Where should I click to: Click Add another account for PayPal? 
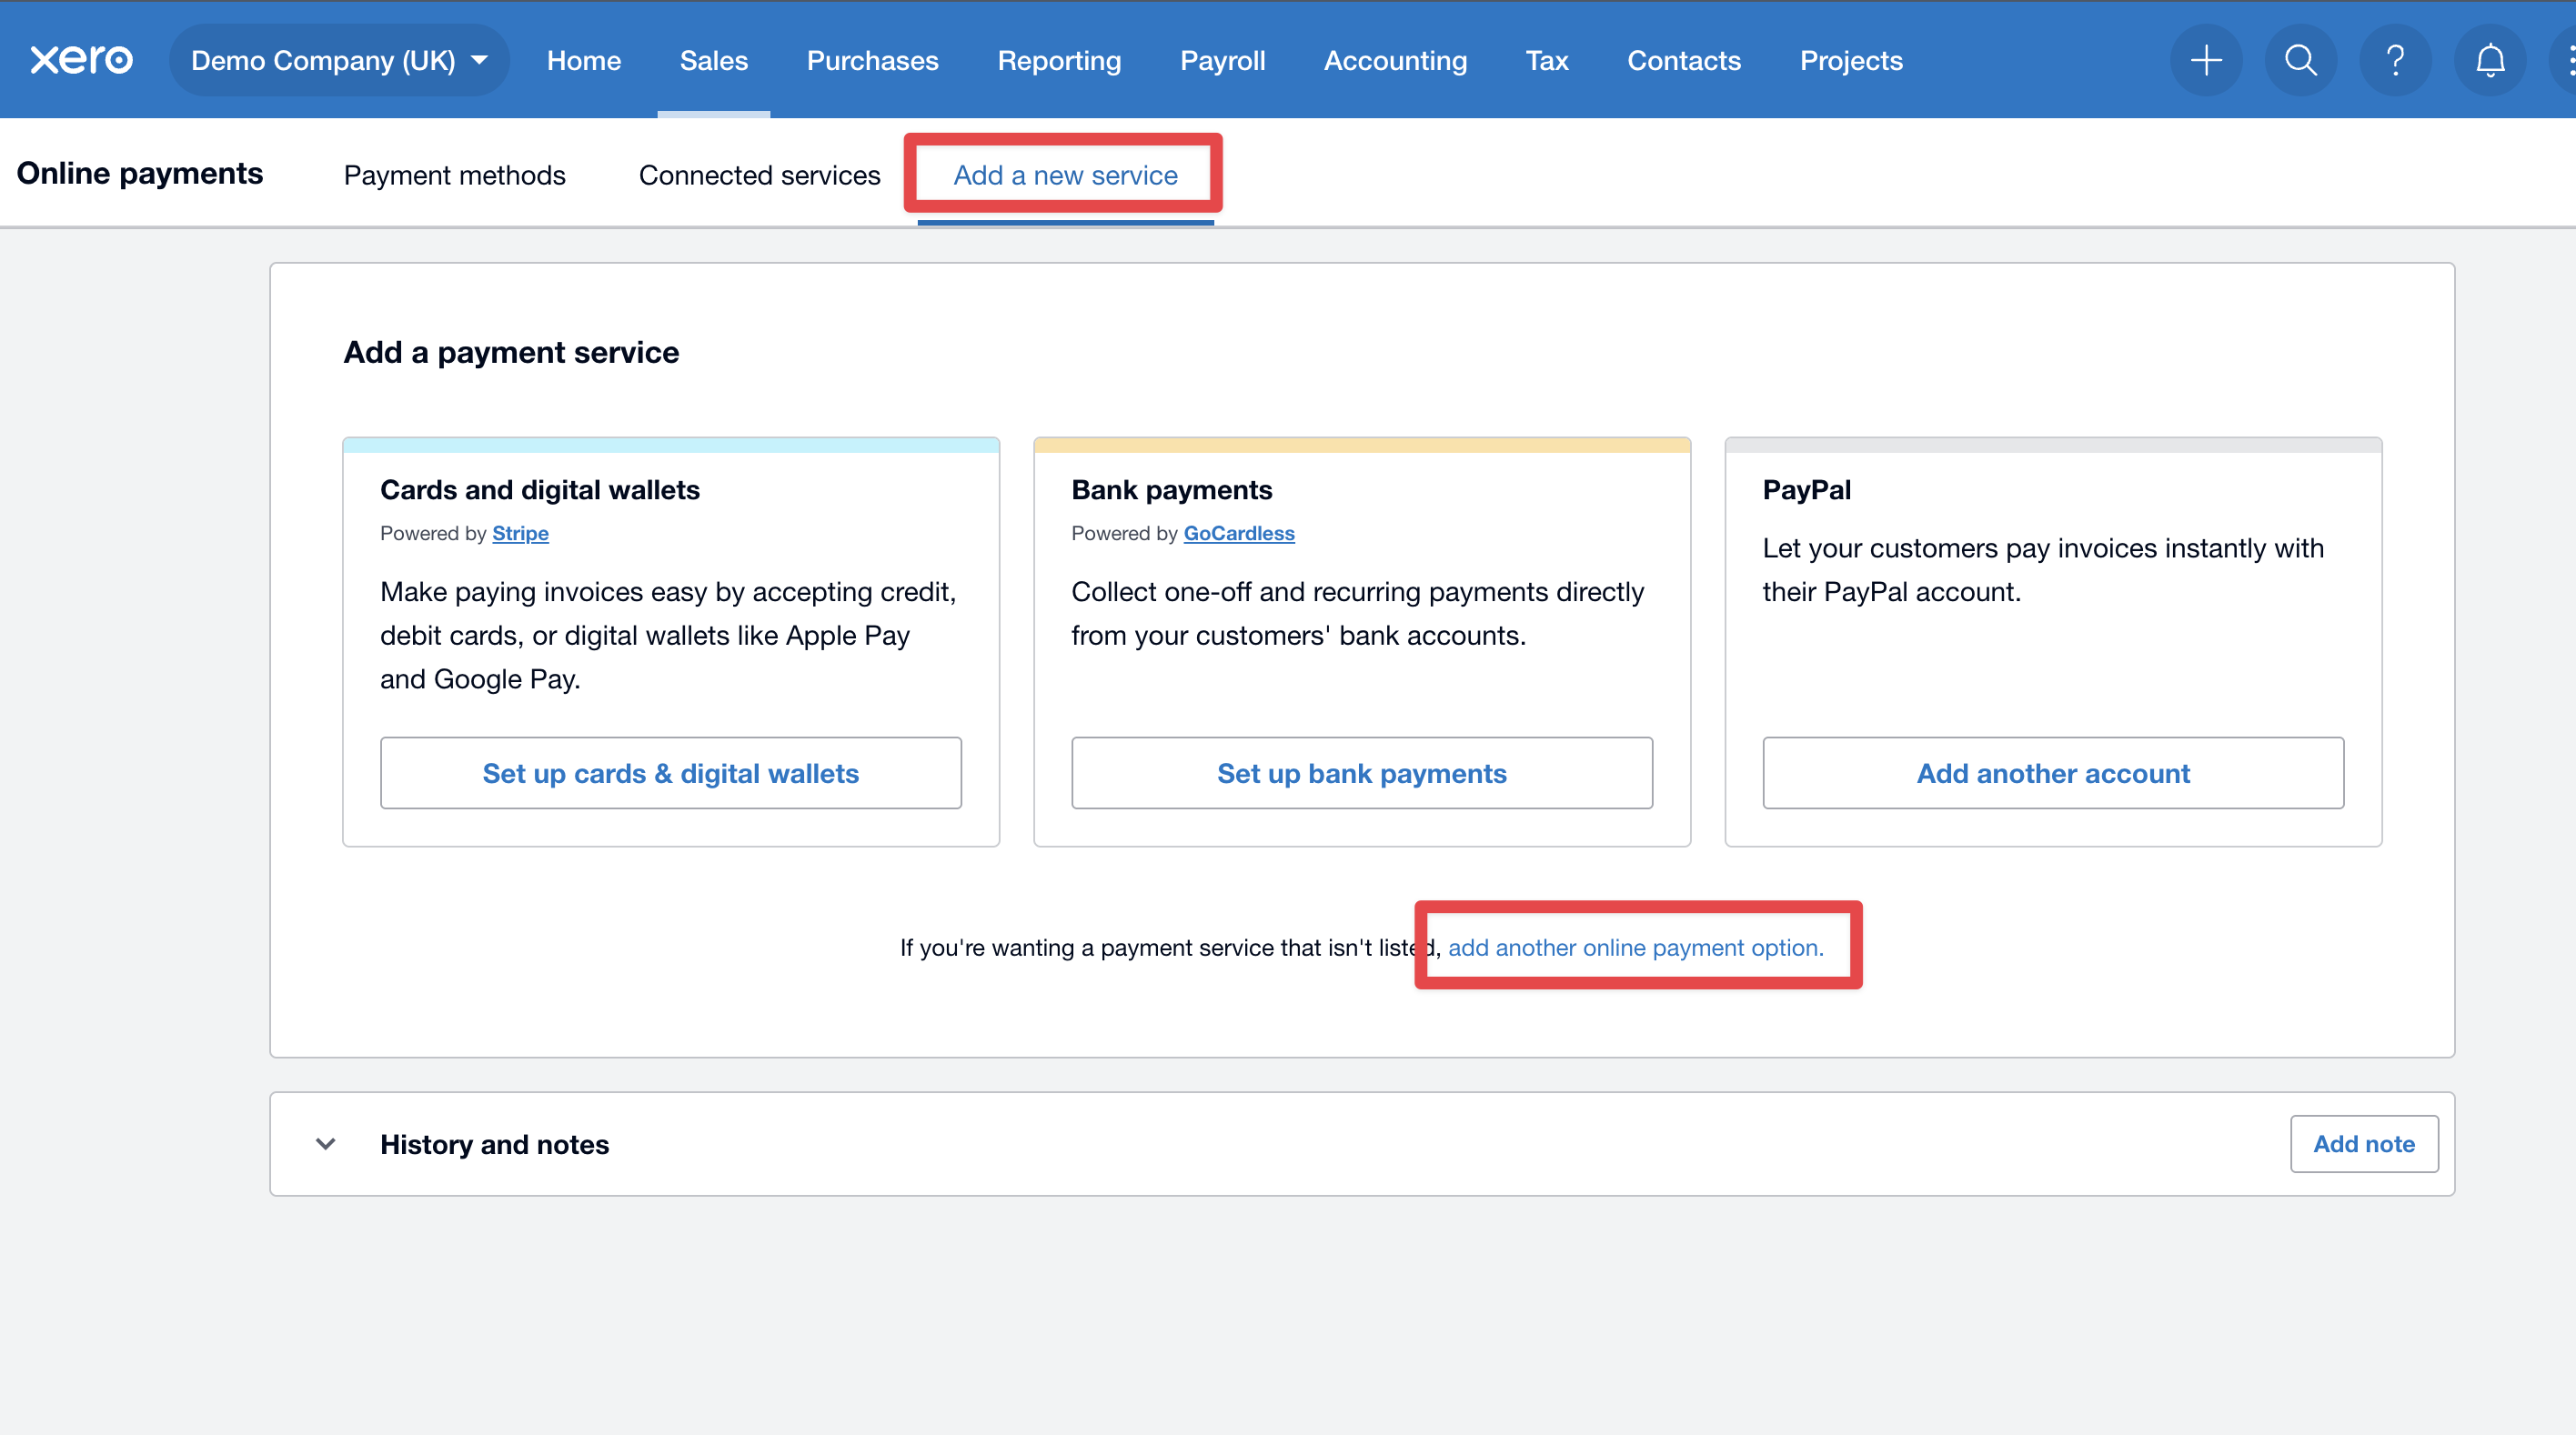pyautogui.click(x=2052, y=773)
